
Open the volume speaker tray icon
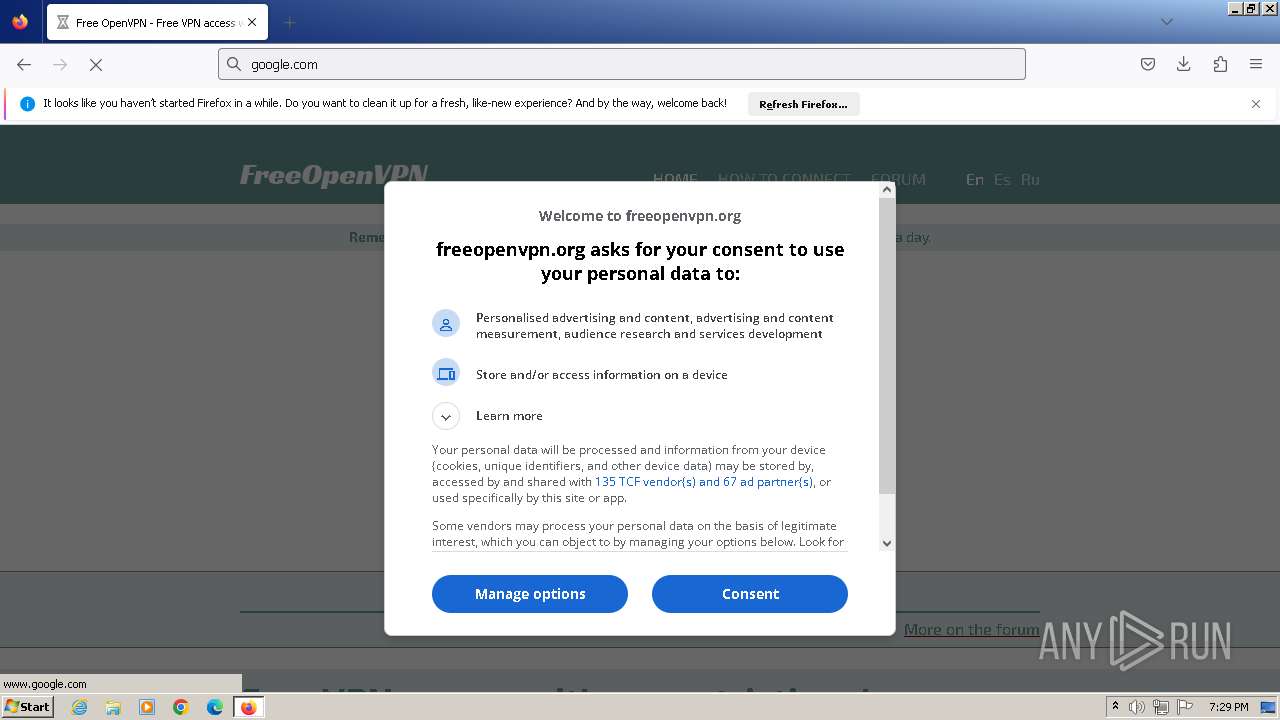(1137, 707)
